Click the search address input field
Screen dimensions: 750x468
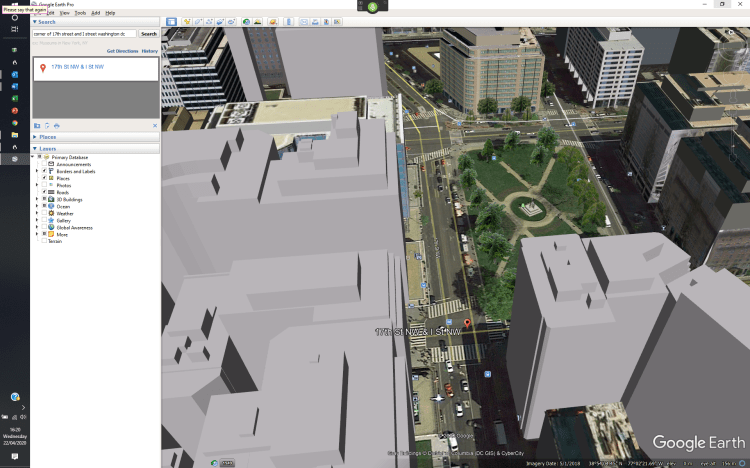(x=84, y=33)
